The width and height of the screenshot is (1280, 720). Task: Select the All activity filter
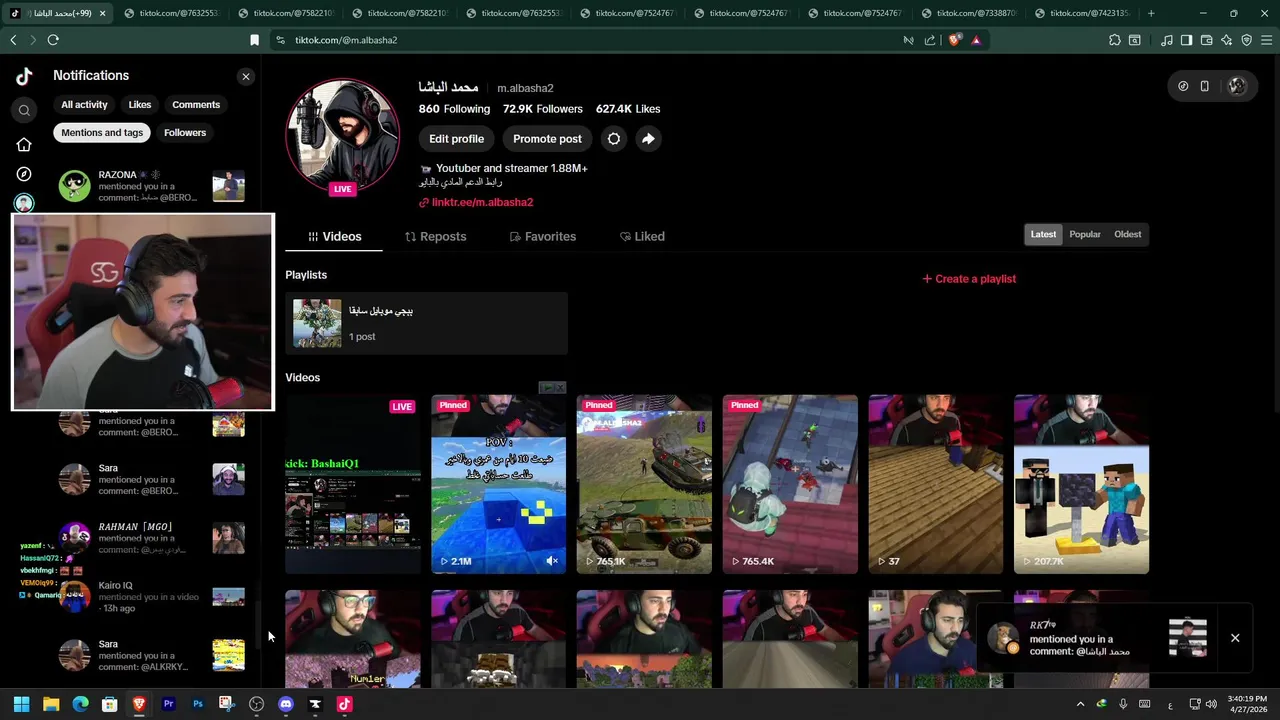click(x=84, y=105)
